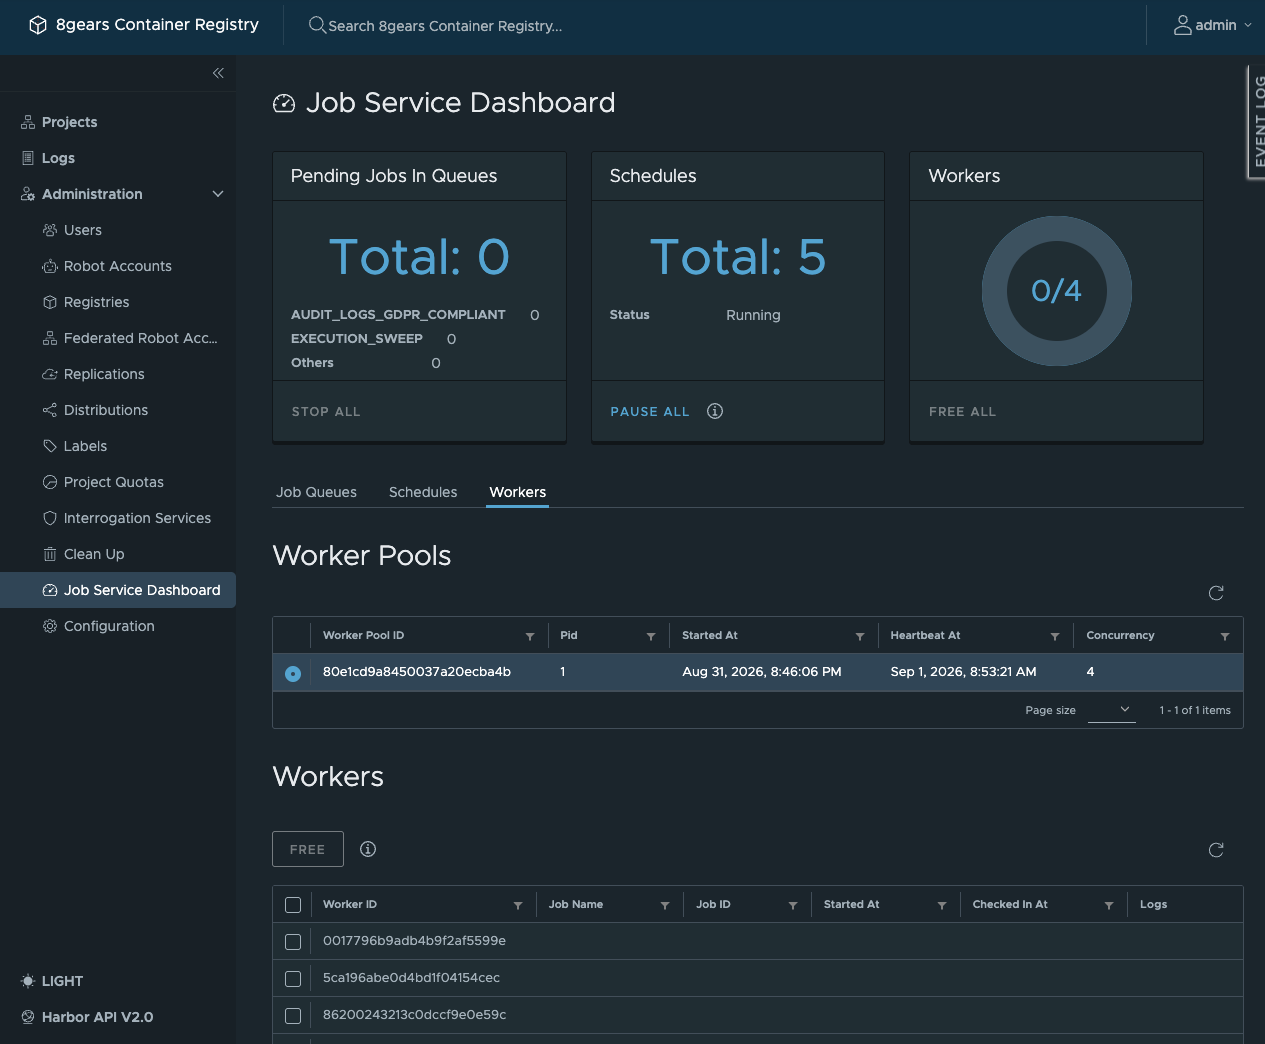
Task: Click the 'Sep 1, 2026, 8:53:21 AM' cell
Action: pyautogui.click(x=963, y=672)
